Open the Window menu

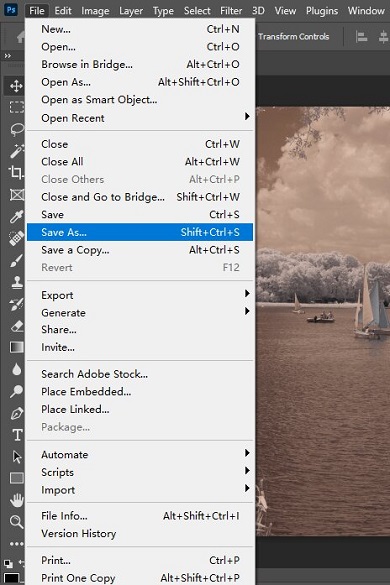366,10
